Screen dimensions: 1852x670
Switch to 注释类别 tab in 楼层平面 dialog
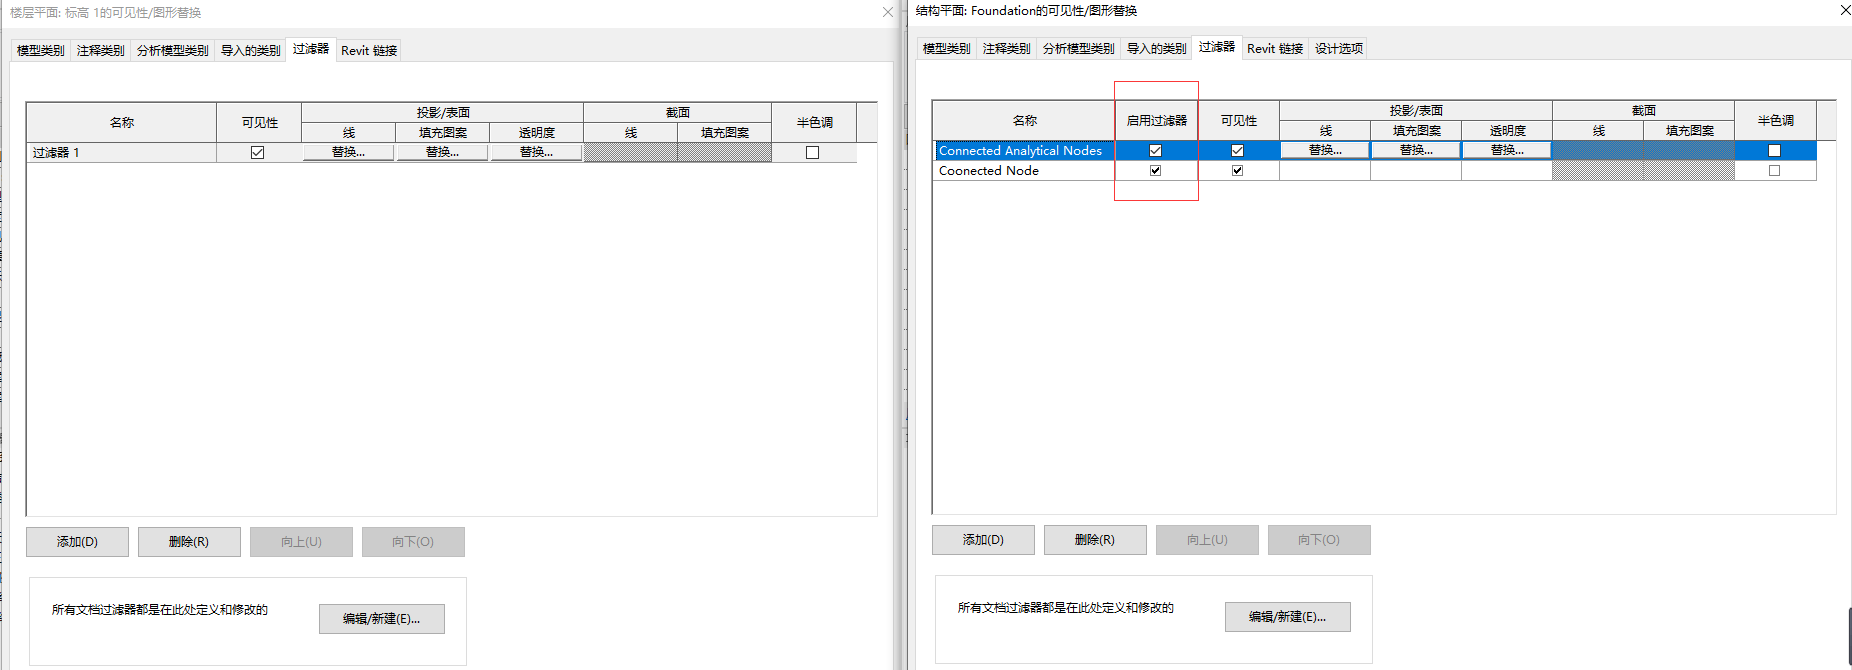point(100,50)
